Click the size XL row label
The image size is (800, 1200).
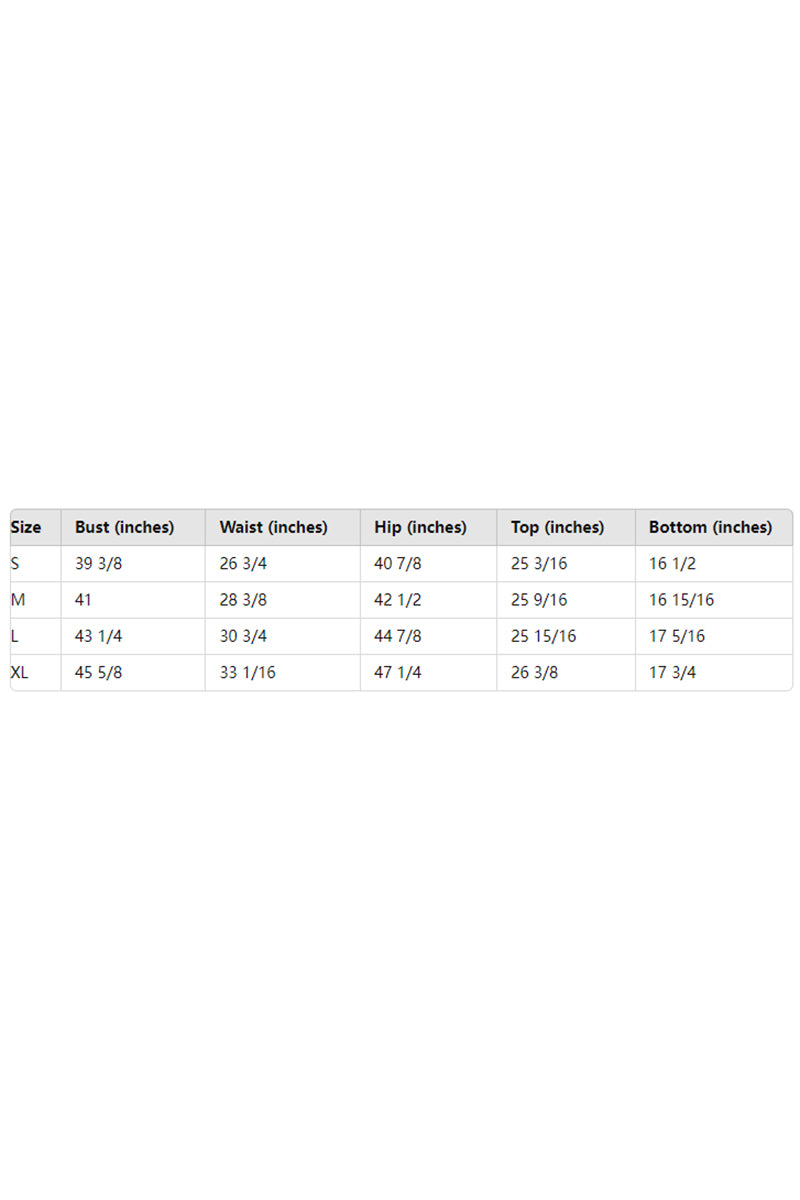pyautogui.click(x=20, y=672)
